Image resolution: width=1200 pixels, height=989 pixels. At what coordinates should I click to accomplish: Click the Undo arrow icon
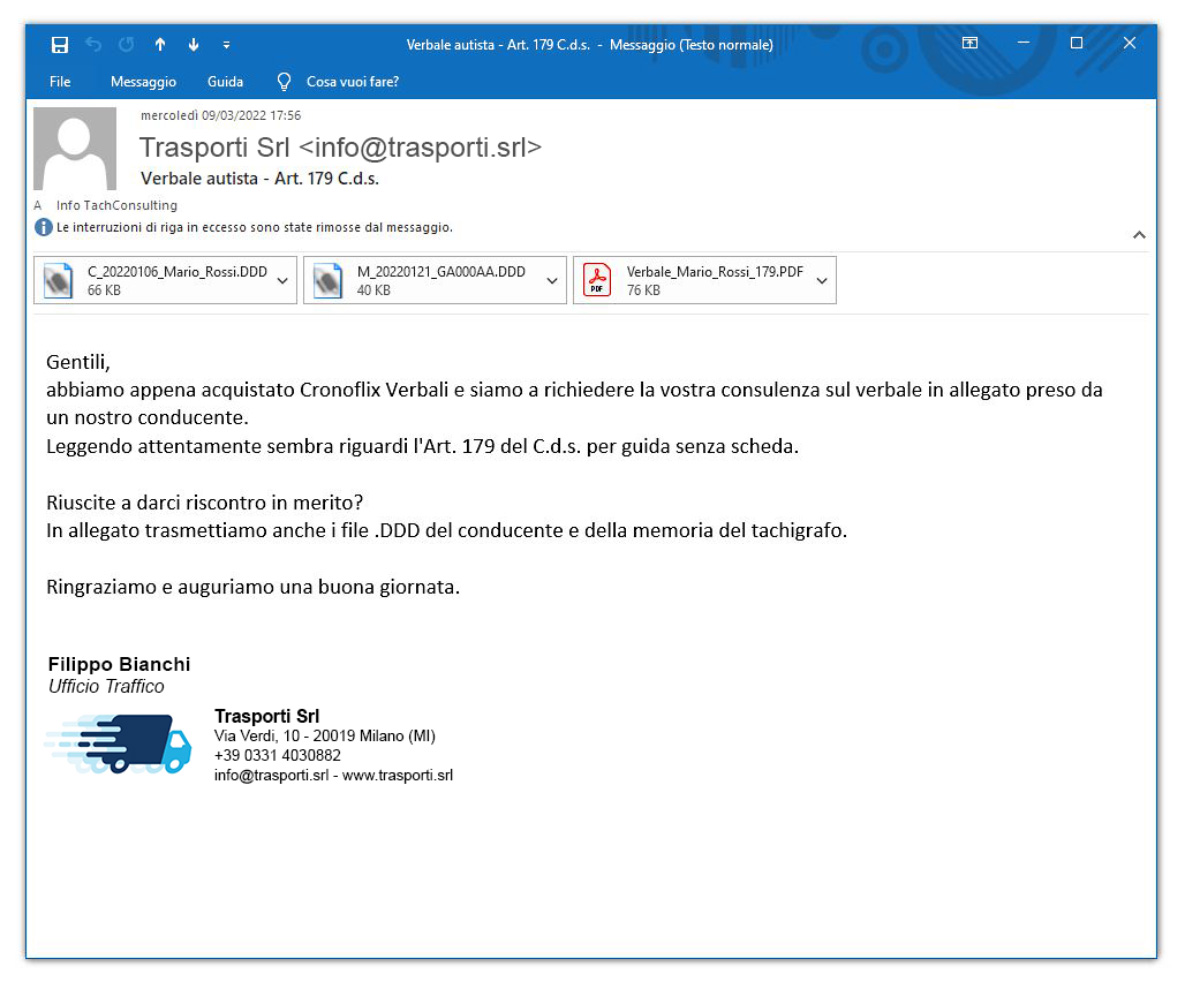click(x=93, y=45)
